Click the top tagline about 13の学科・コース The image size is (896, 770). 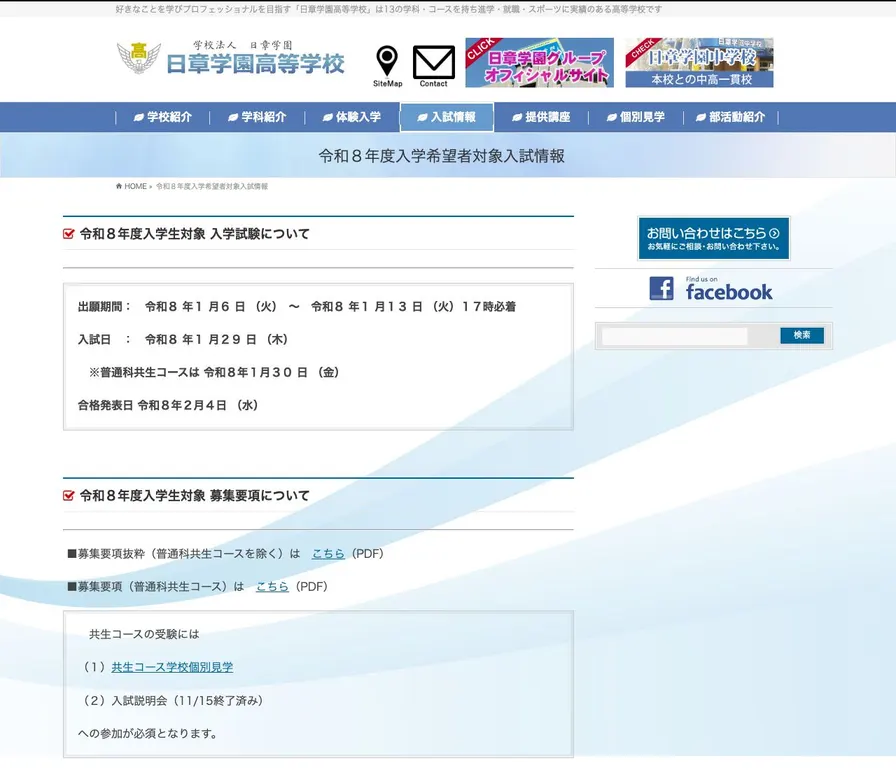[x=389, y=9]
